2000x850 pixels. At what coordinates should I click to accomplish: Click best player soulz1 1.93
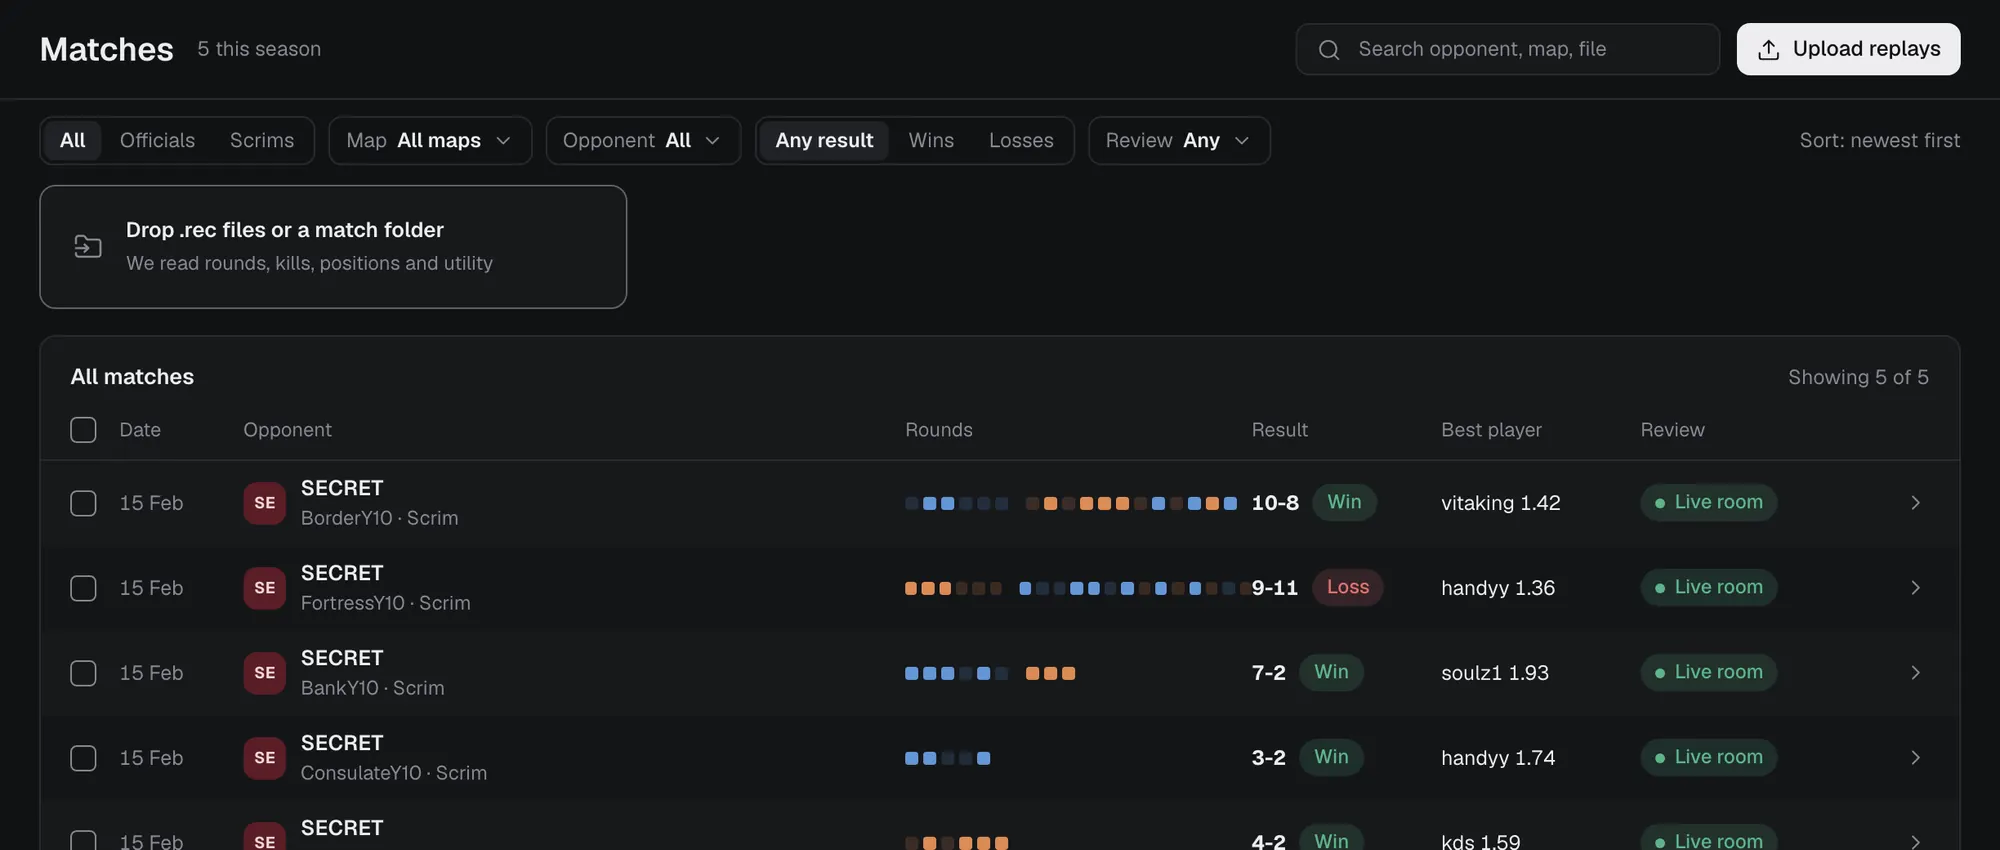pos(1494,673)
